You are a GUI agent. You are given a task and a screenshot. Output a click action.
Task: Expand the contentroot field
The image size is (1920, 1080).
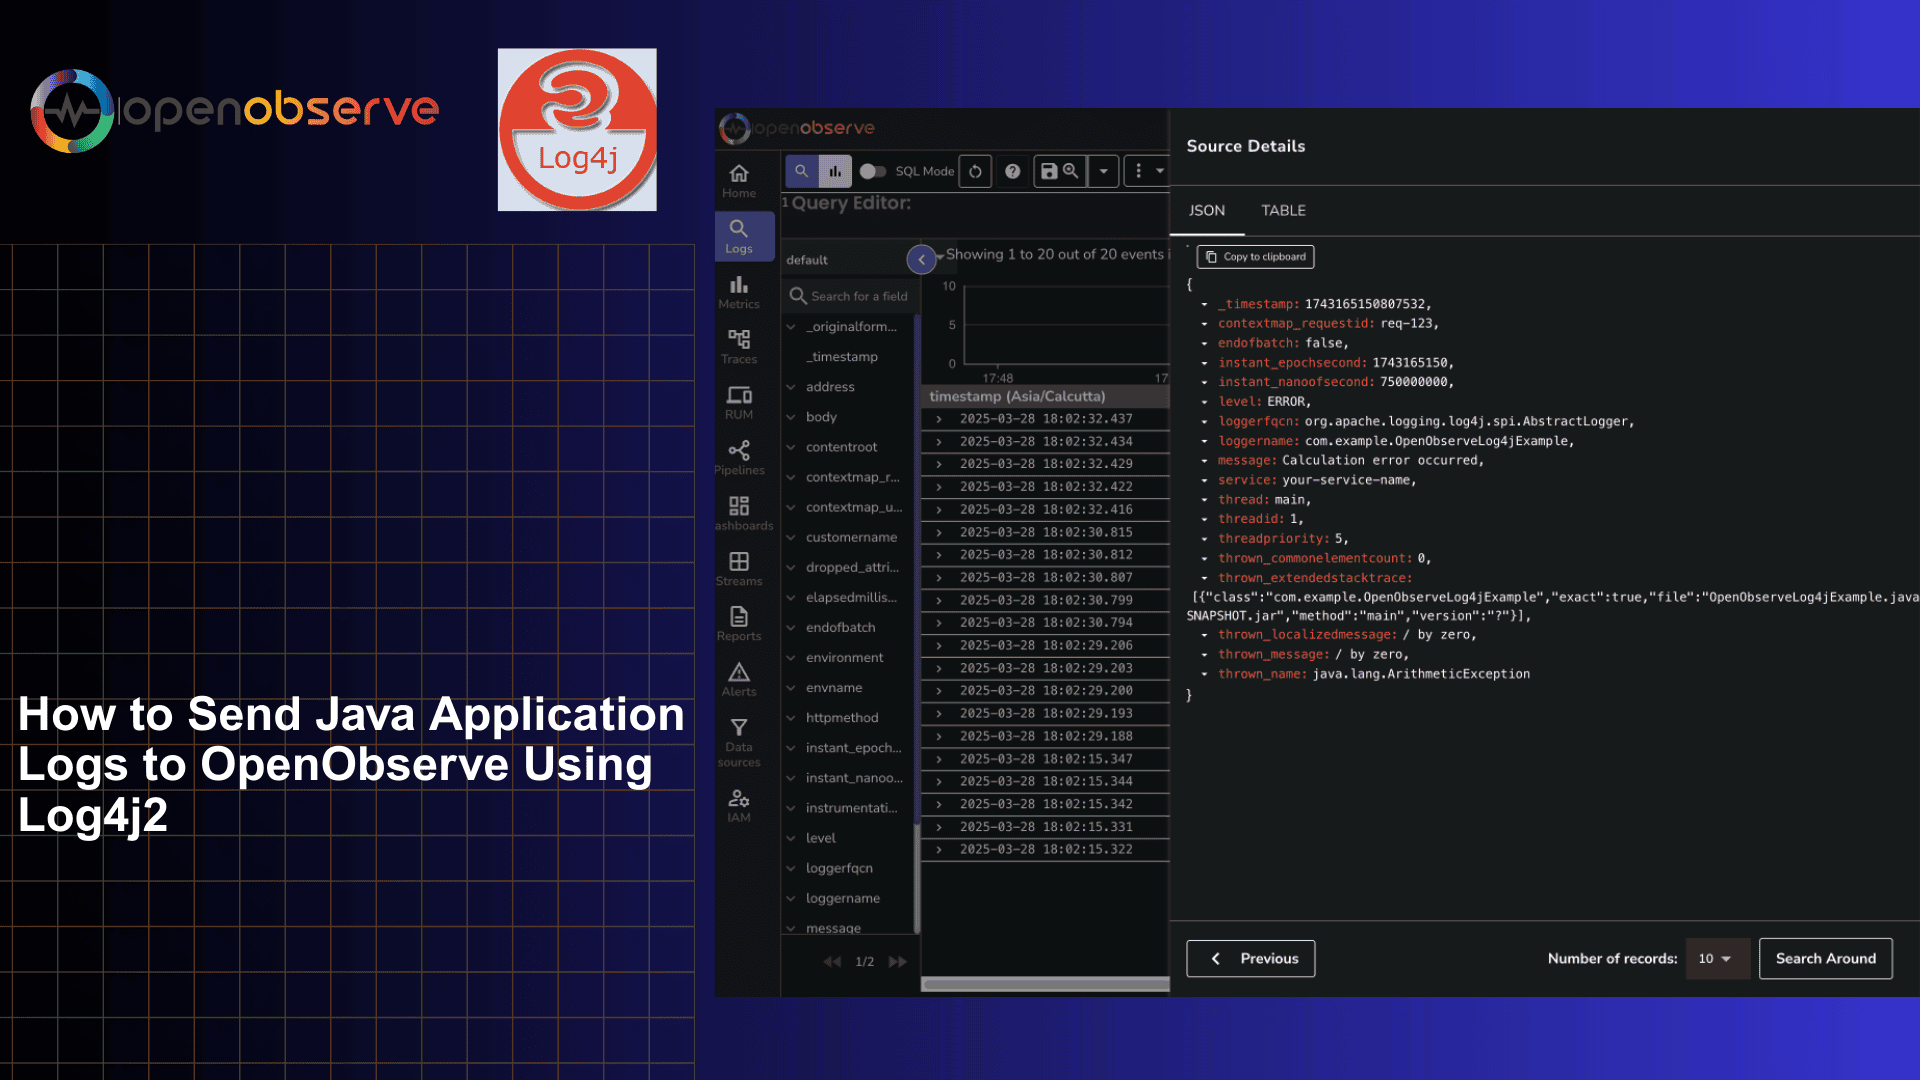pyautogui.click(x=791, y=447)
